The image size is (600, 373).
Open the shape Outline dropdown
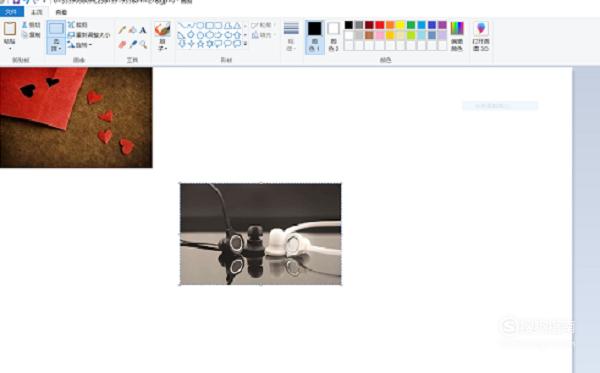(264, 25)
